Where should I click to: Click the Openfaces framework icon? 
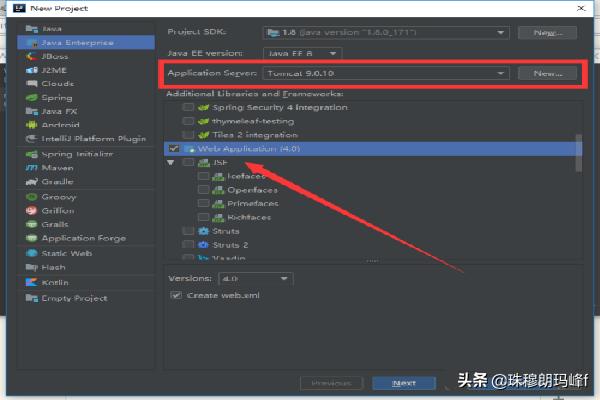pos(218,190)
